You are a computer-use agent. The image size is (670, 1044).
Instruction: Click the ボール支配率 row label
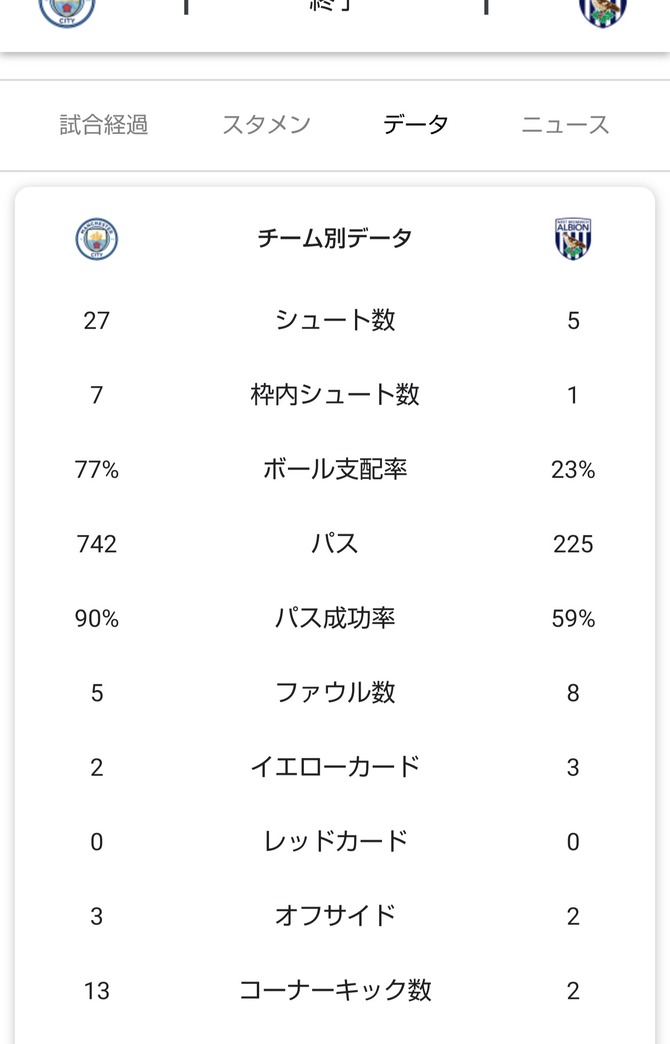point(335,469)
